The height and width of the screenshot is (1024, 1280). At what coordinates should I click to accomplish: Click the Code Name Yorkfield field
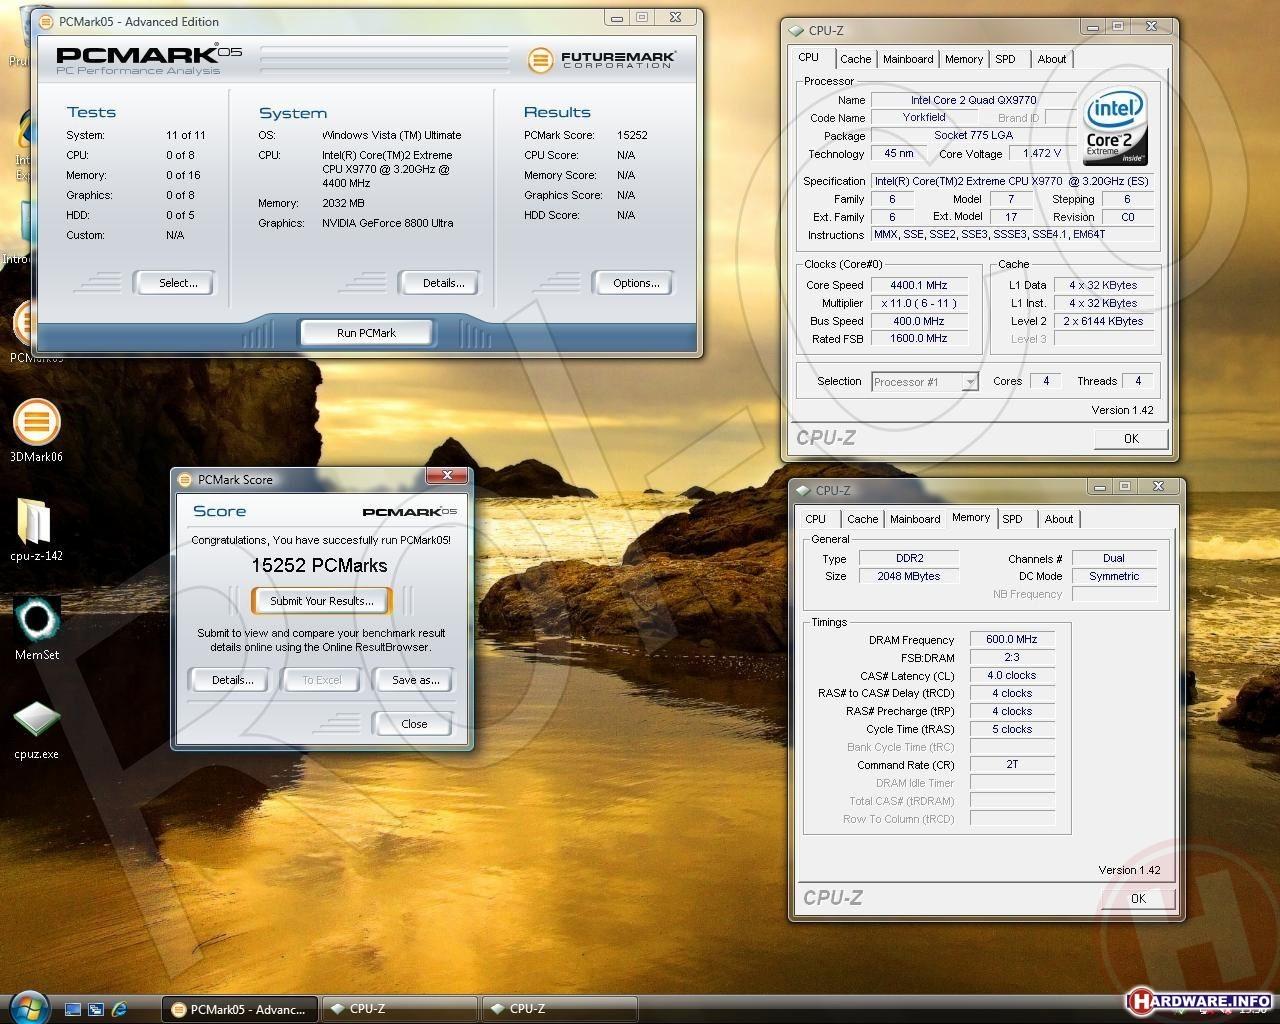923,117
